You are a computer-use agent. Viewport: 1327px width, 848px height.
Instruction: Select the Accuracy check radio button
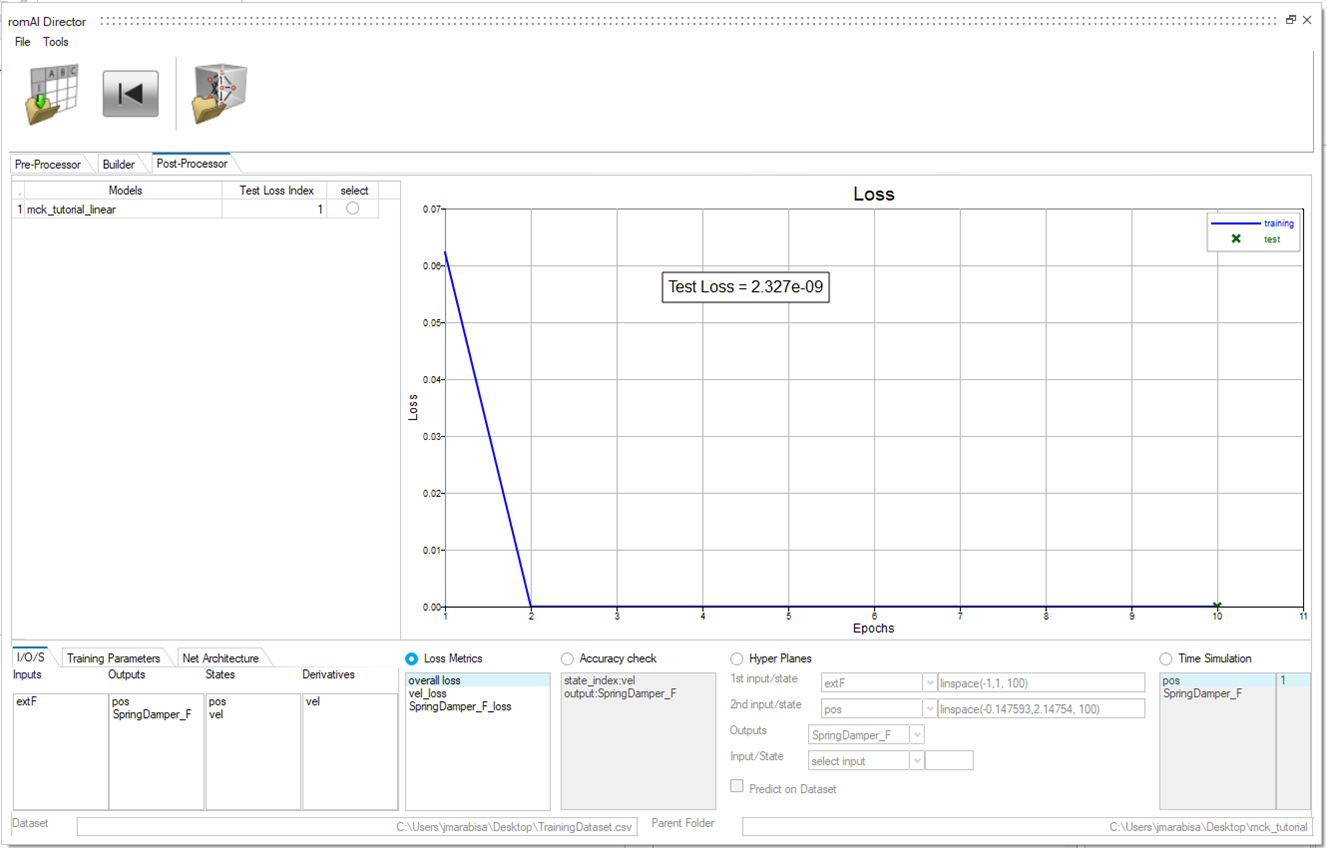[x=568, y=659]
